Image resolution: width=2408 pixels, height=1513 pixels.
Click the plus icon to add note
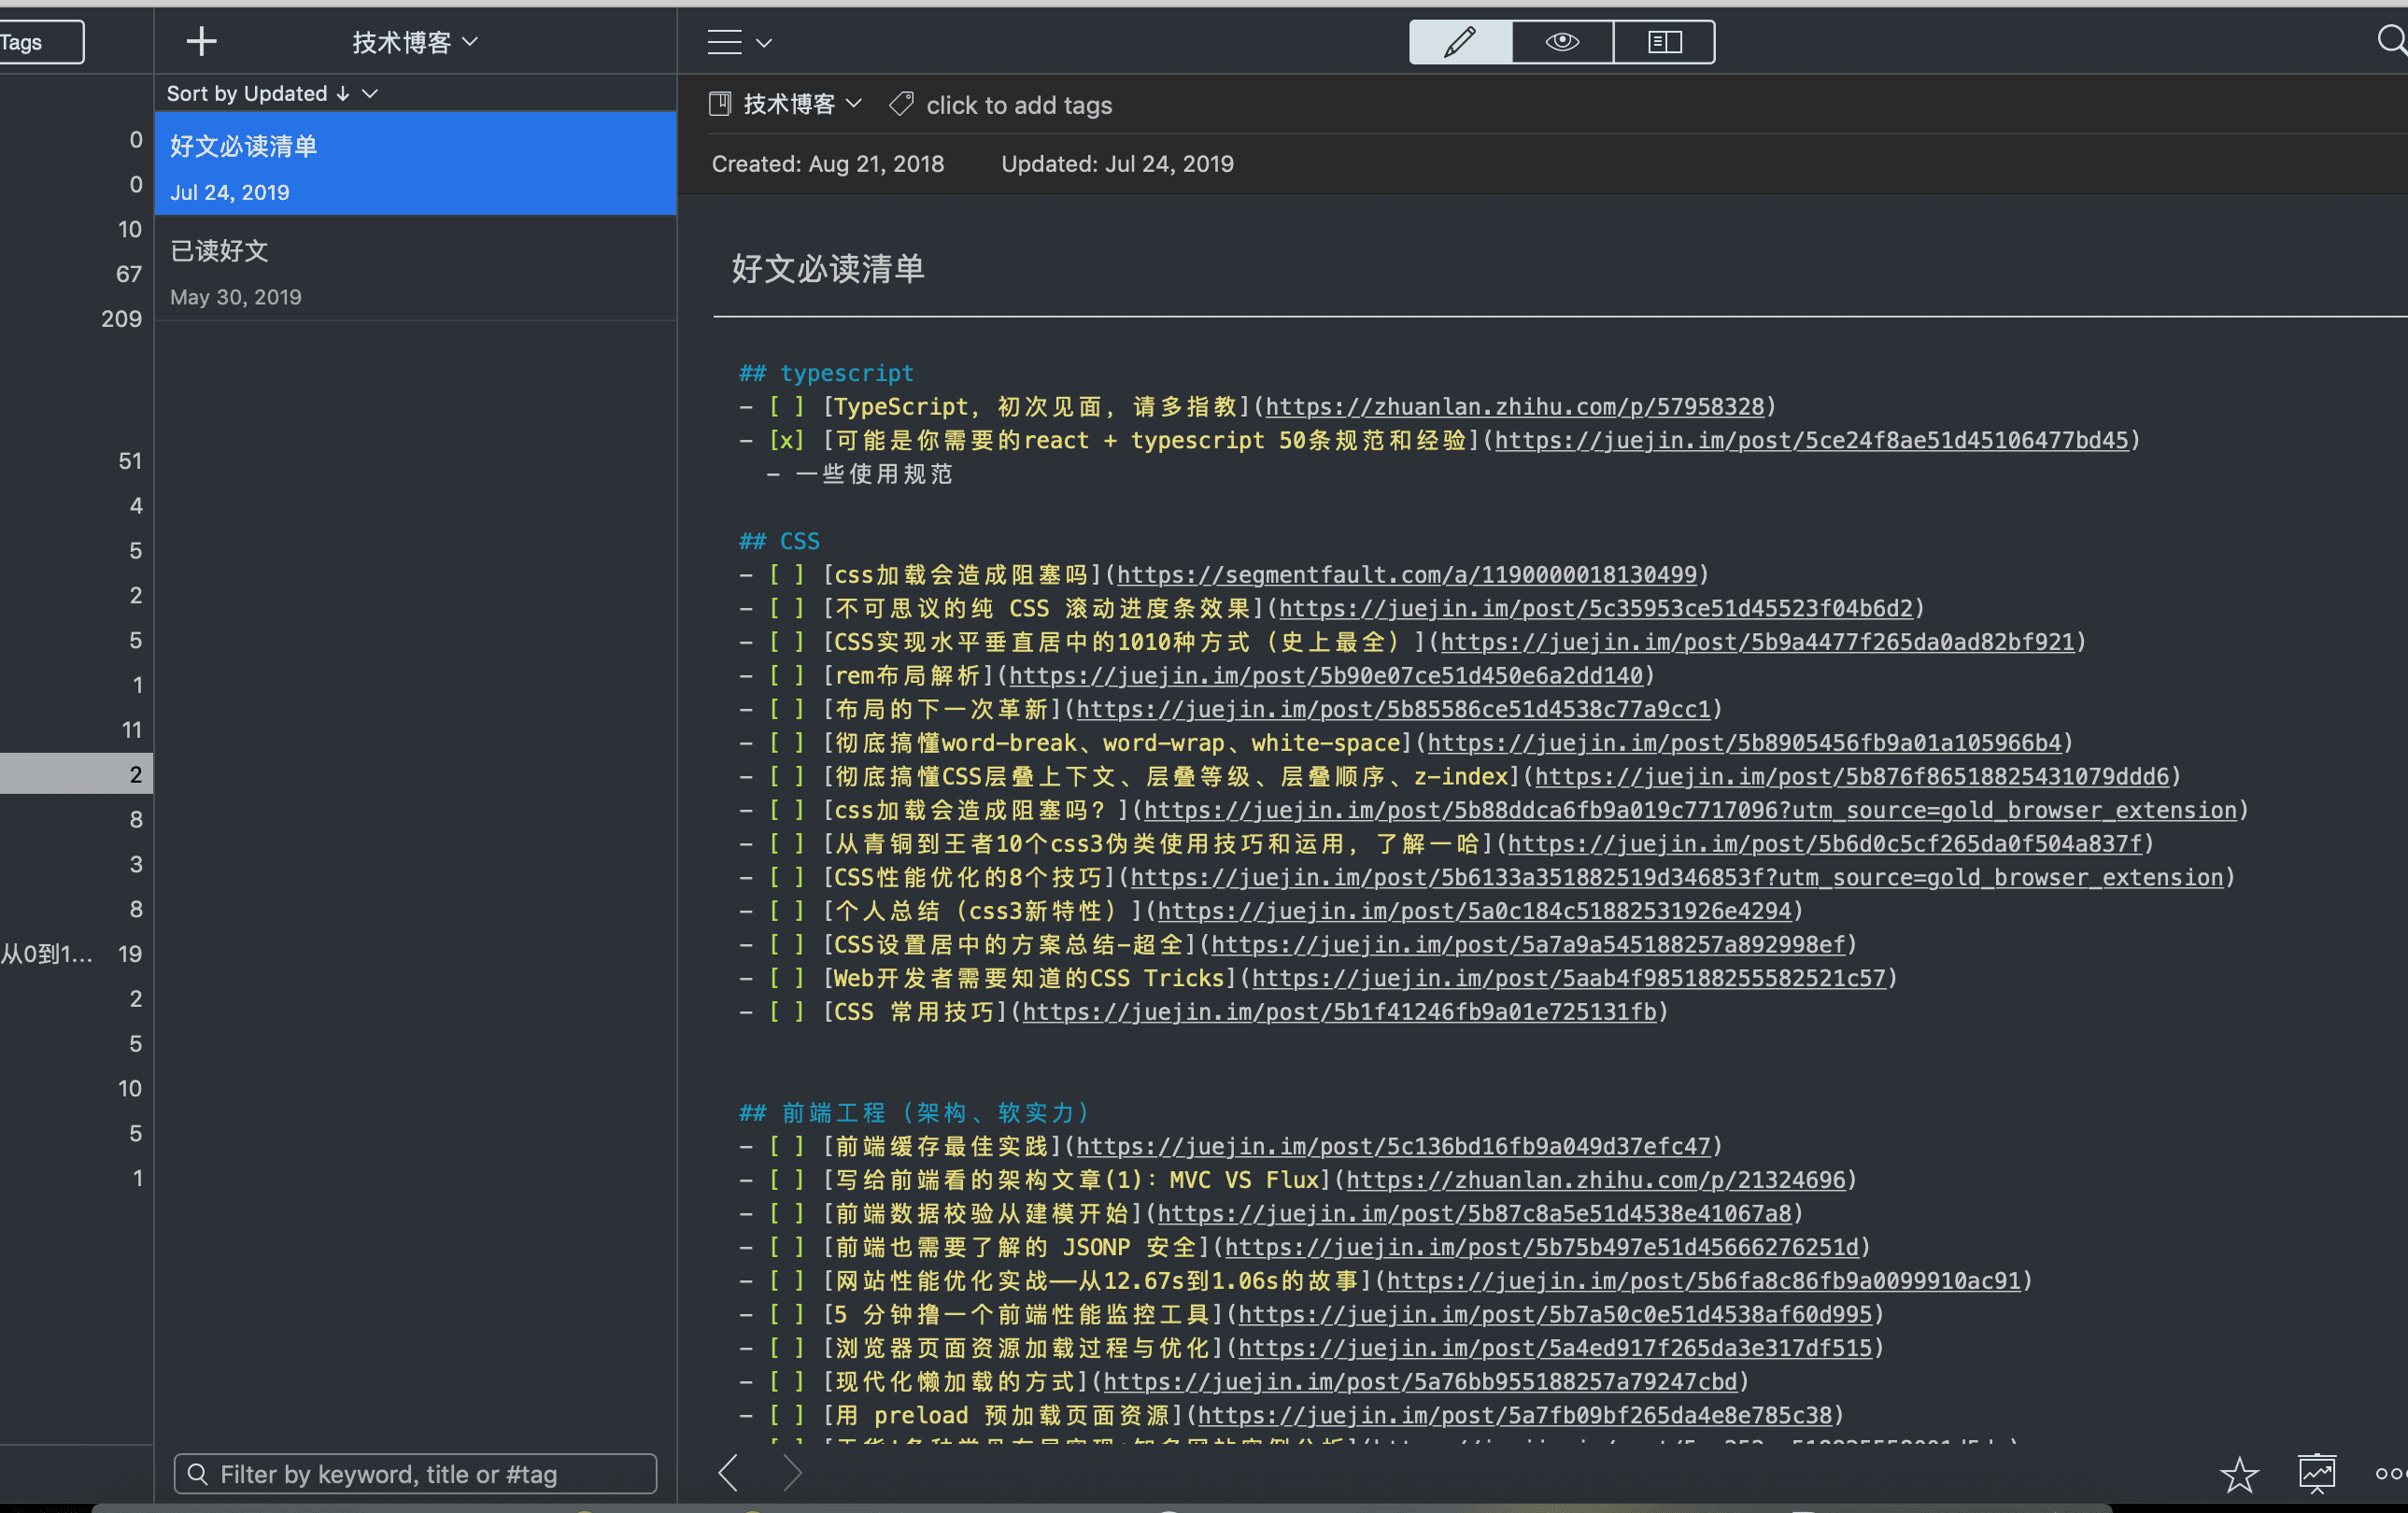(201, 42)
